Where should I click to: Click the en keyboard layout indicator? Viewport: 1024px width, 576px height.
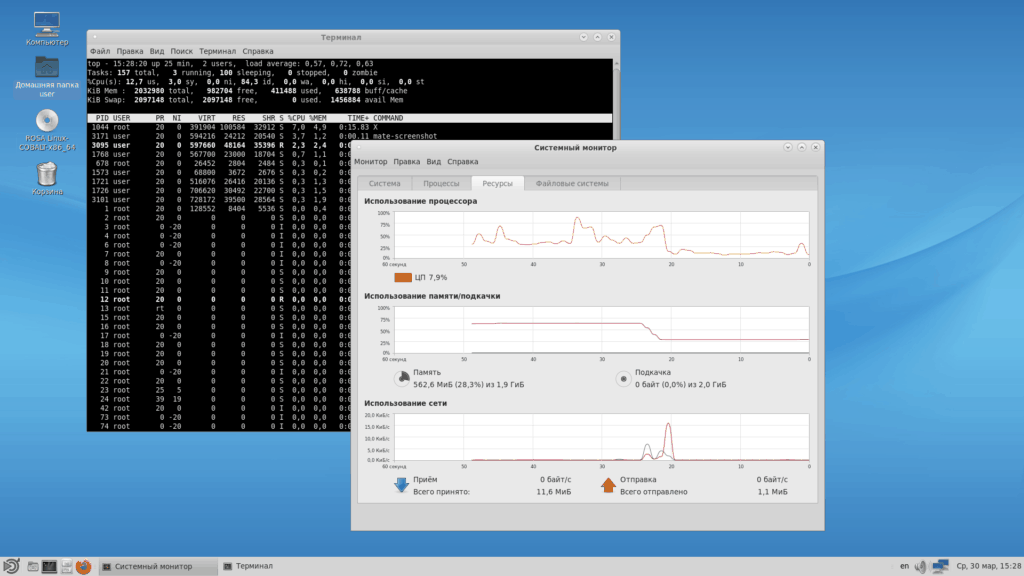pyautogui.click(x=904, y=566)
